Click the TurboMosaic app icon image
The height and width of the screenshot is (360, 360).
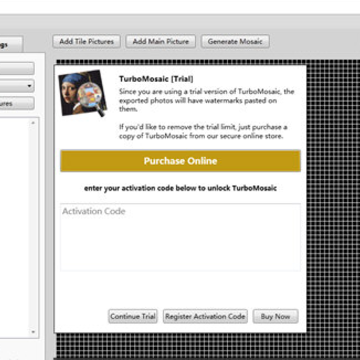[83, 93]
